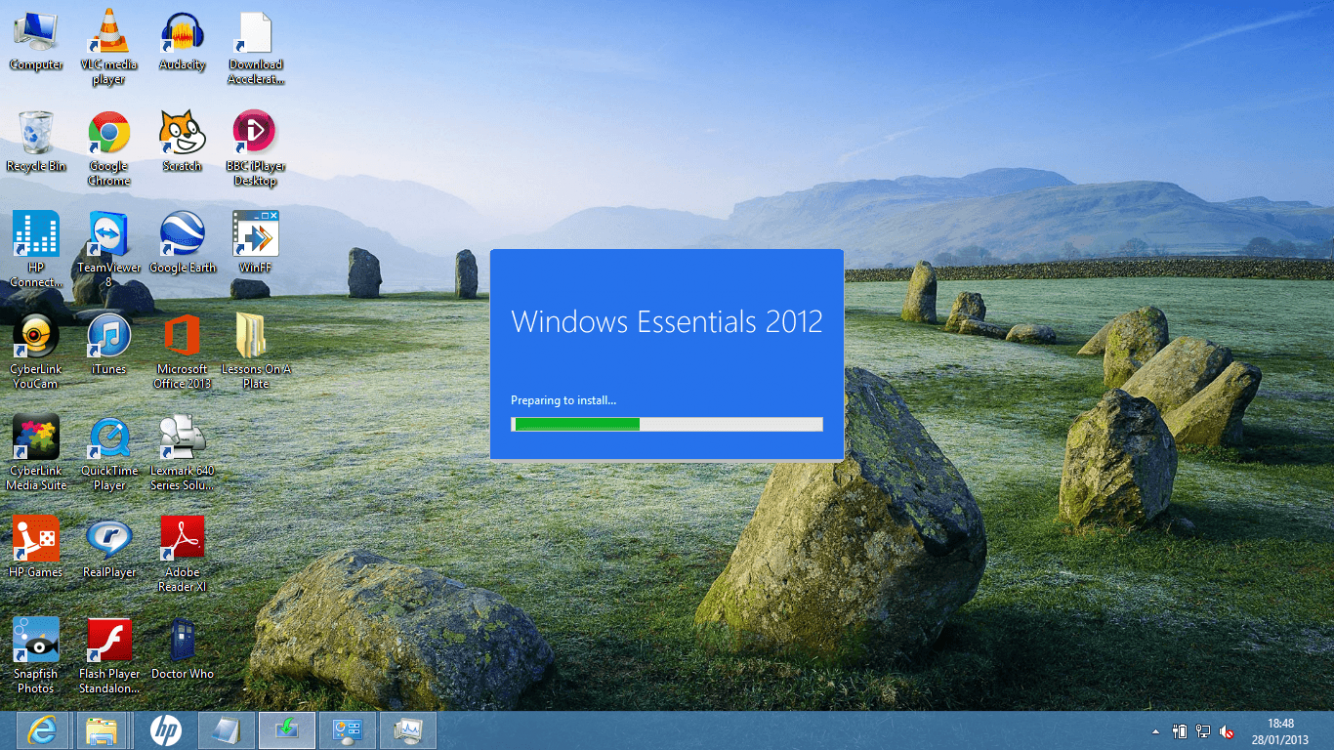Click the 'Preparing to install...' status text

(x=563, y=400)
